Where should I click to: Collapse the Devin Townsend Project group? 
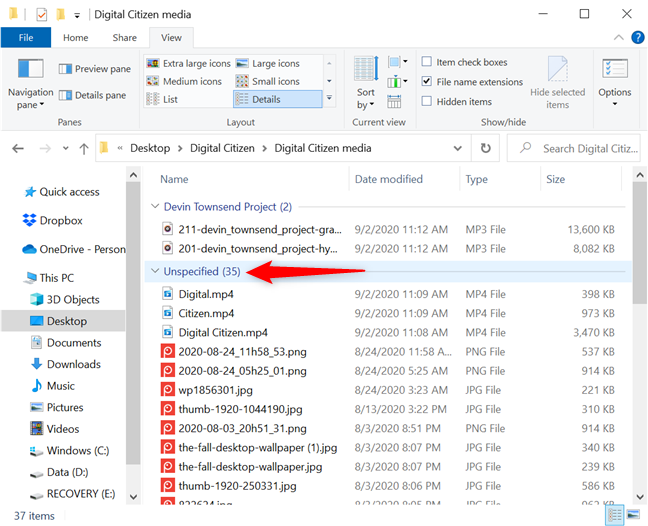pos(155,206)
